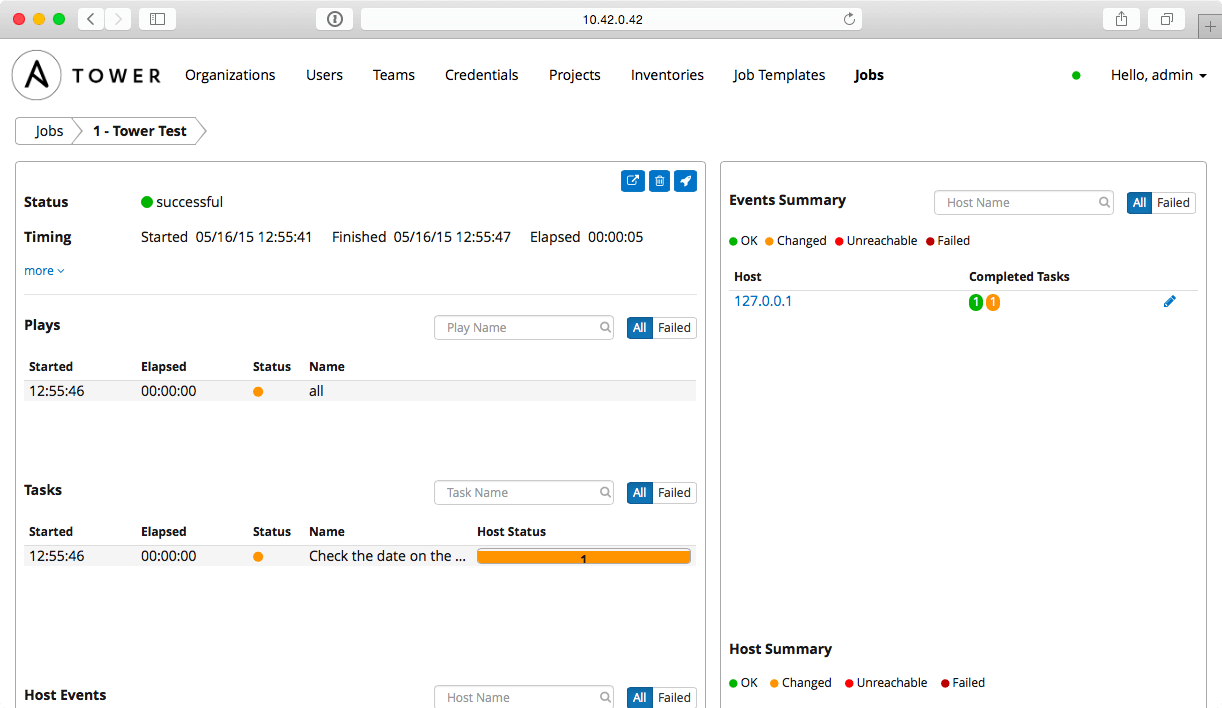Open host 127.0.0.1 details link
1222x708 pixels.
763,300
